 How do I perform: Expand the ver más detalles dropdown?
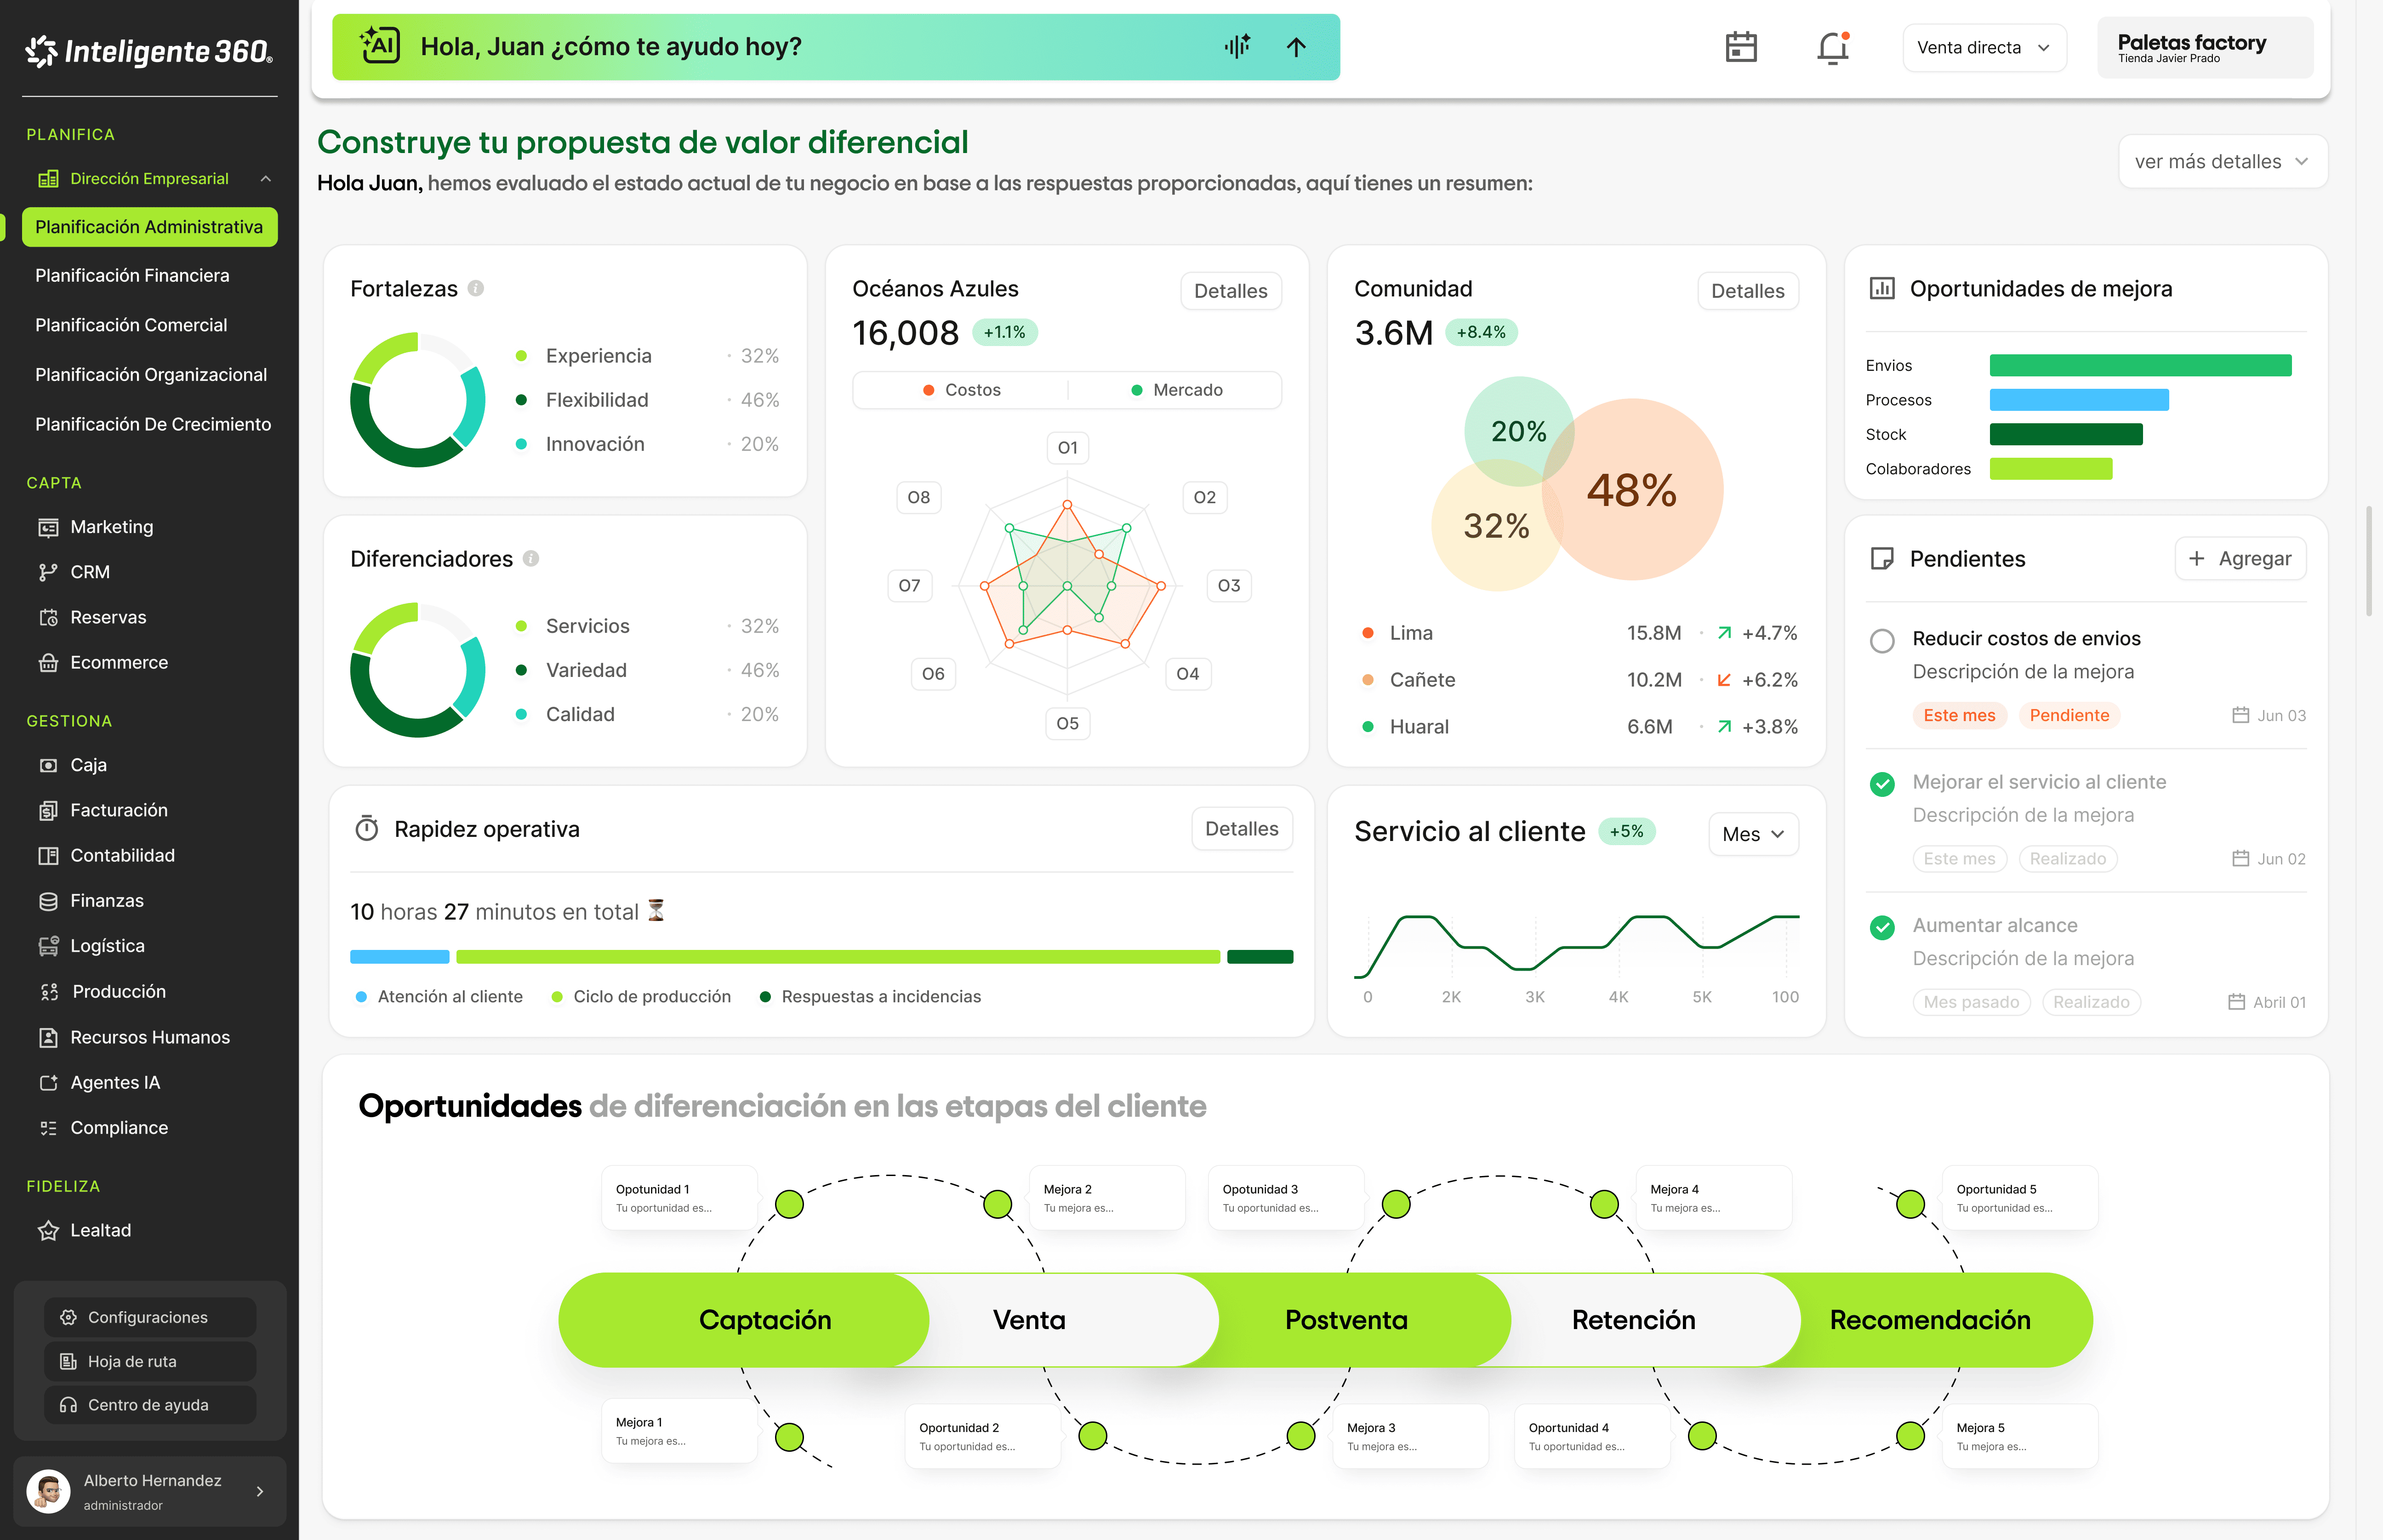coord(2222,161)
